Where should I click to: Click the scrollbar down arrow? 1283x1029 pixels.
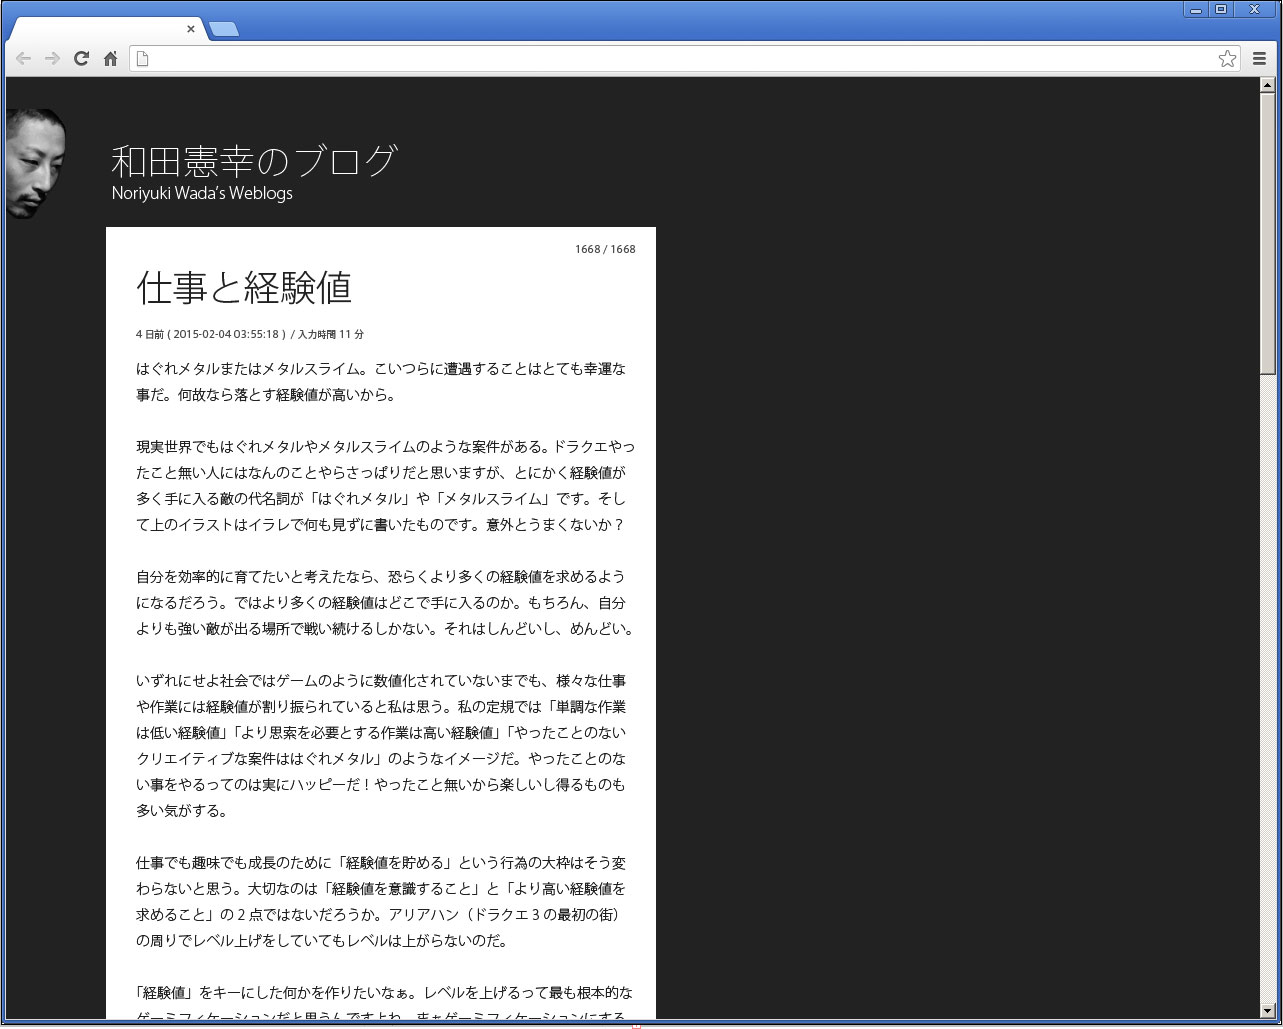pos(1268,1011)
